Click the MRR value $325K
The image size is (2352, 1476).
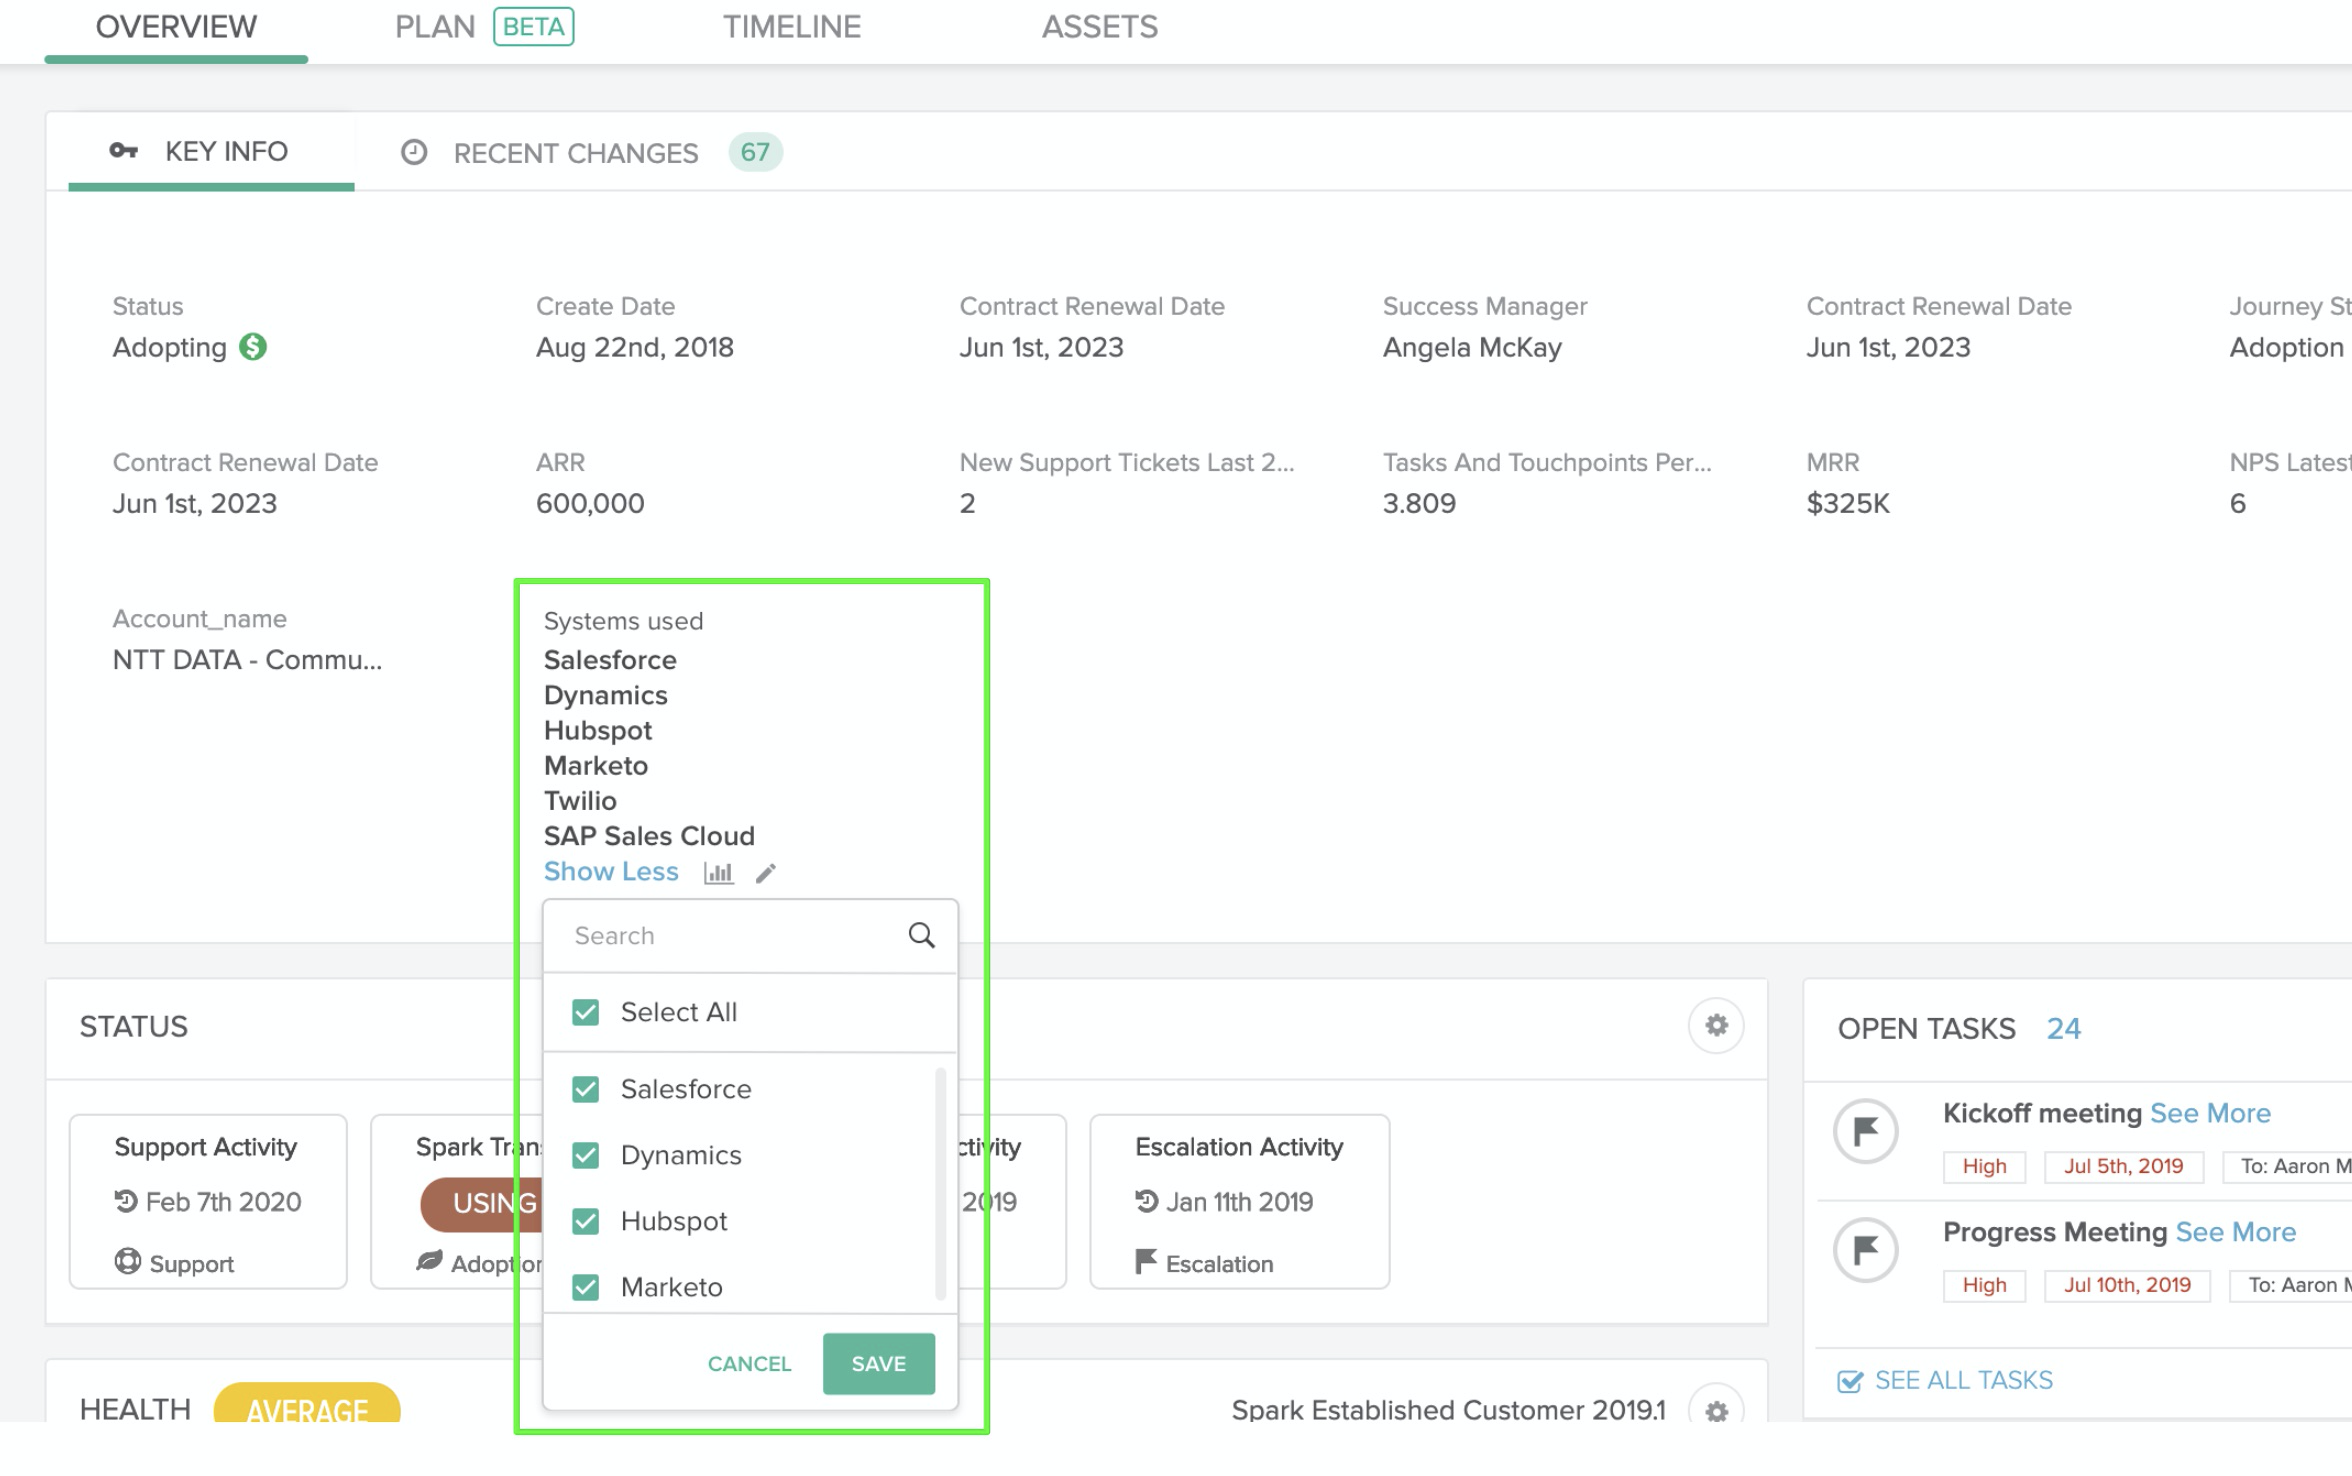[1848, 503]
